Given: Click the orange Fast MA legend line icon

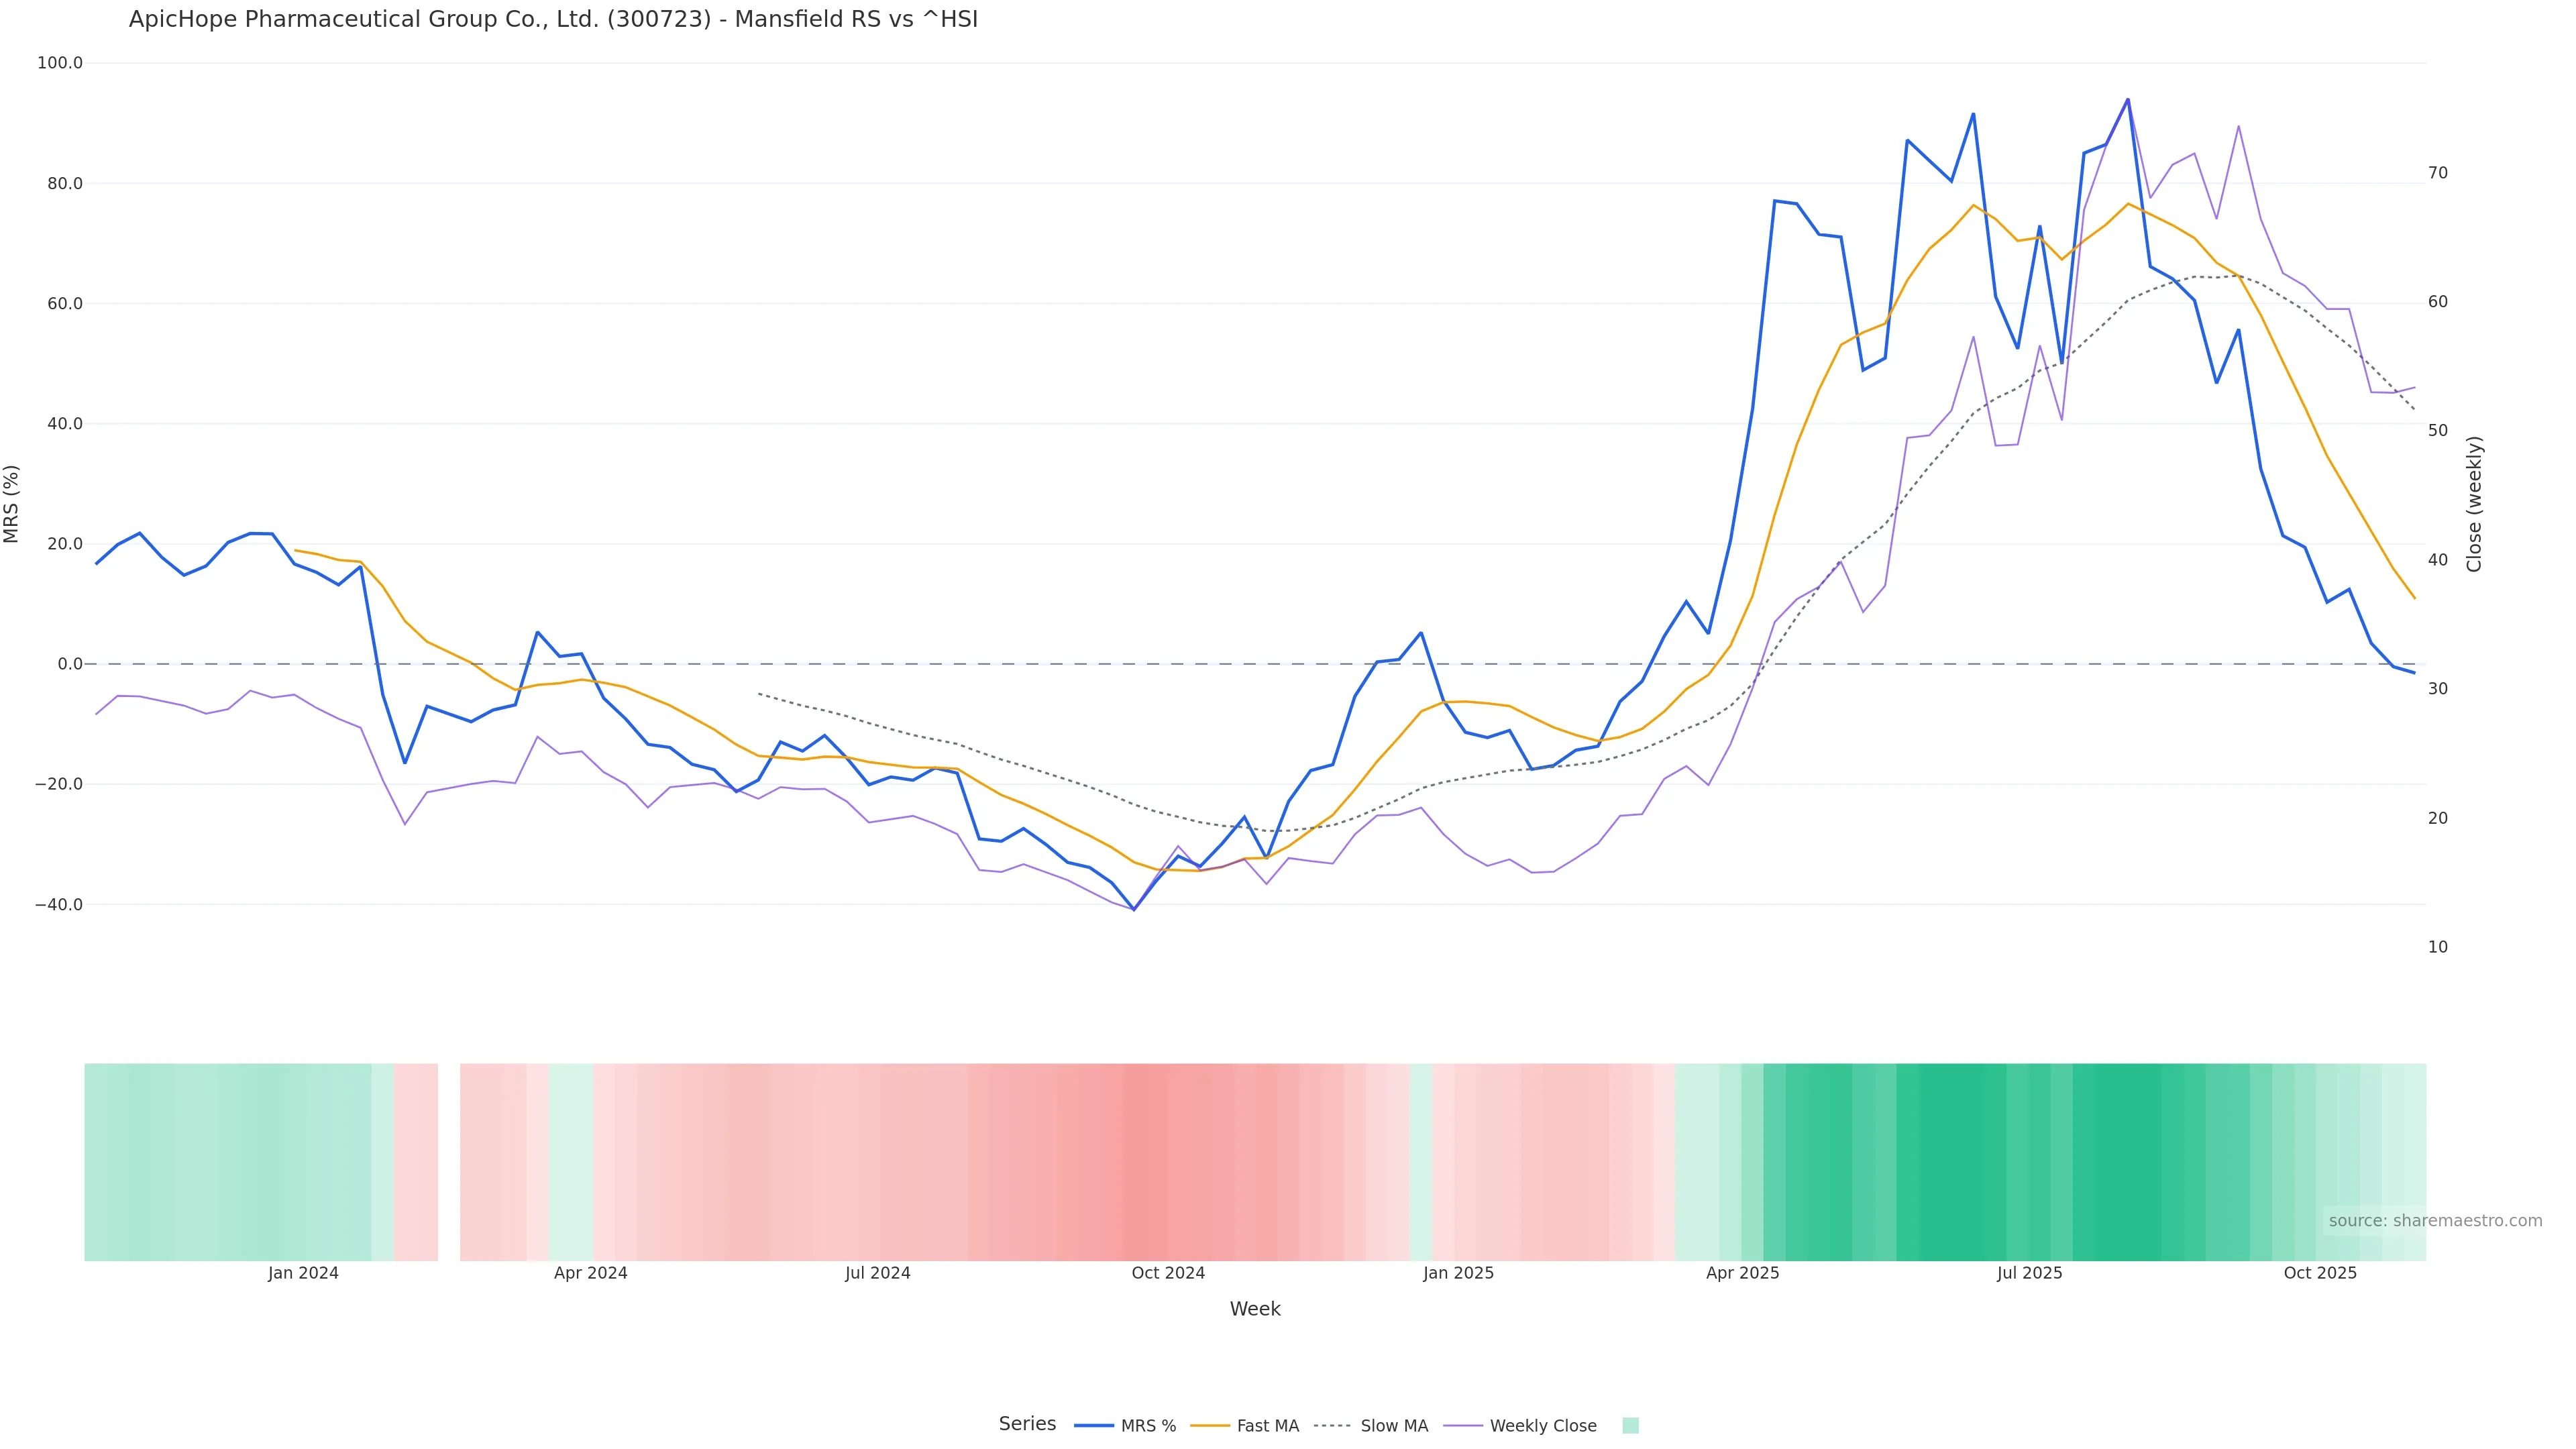Looking at the screenshot, I should (x=1210, y=1426).
